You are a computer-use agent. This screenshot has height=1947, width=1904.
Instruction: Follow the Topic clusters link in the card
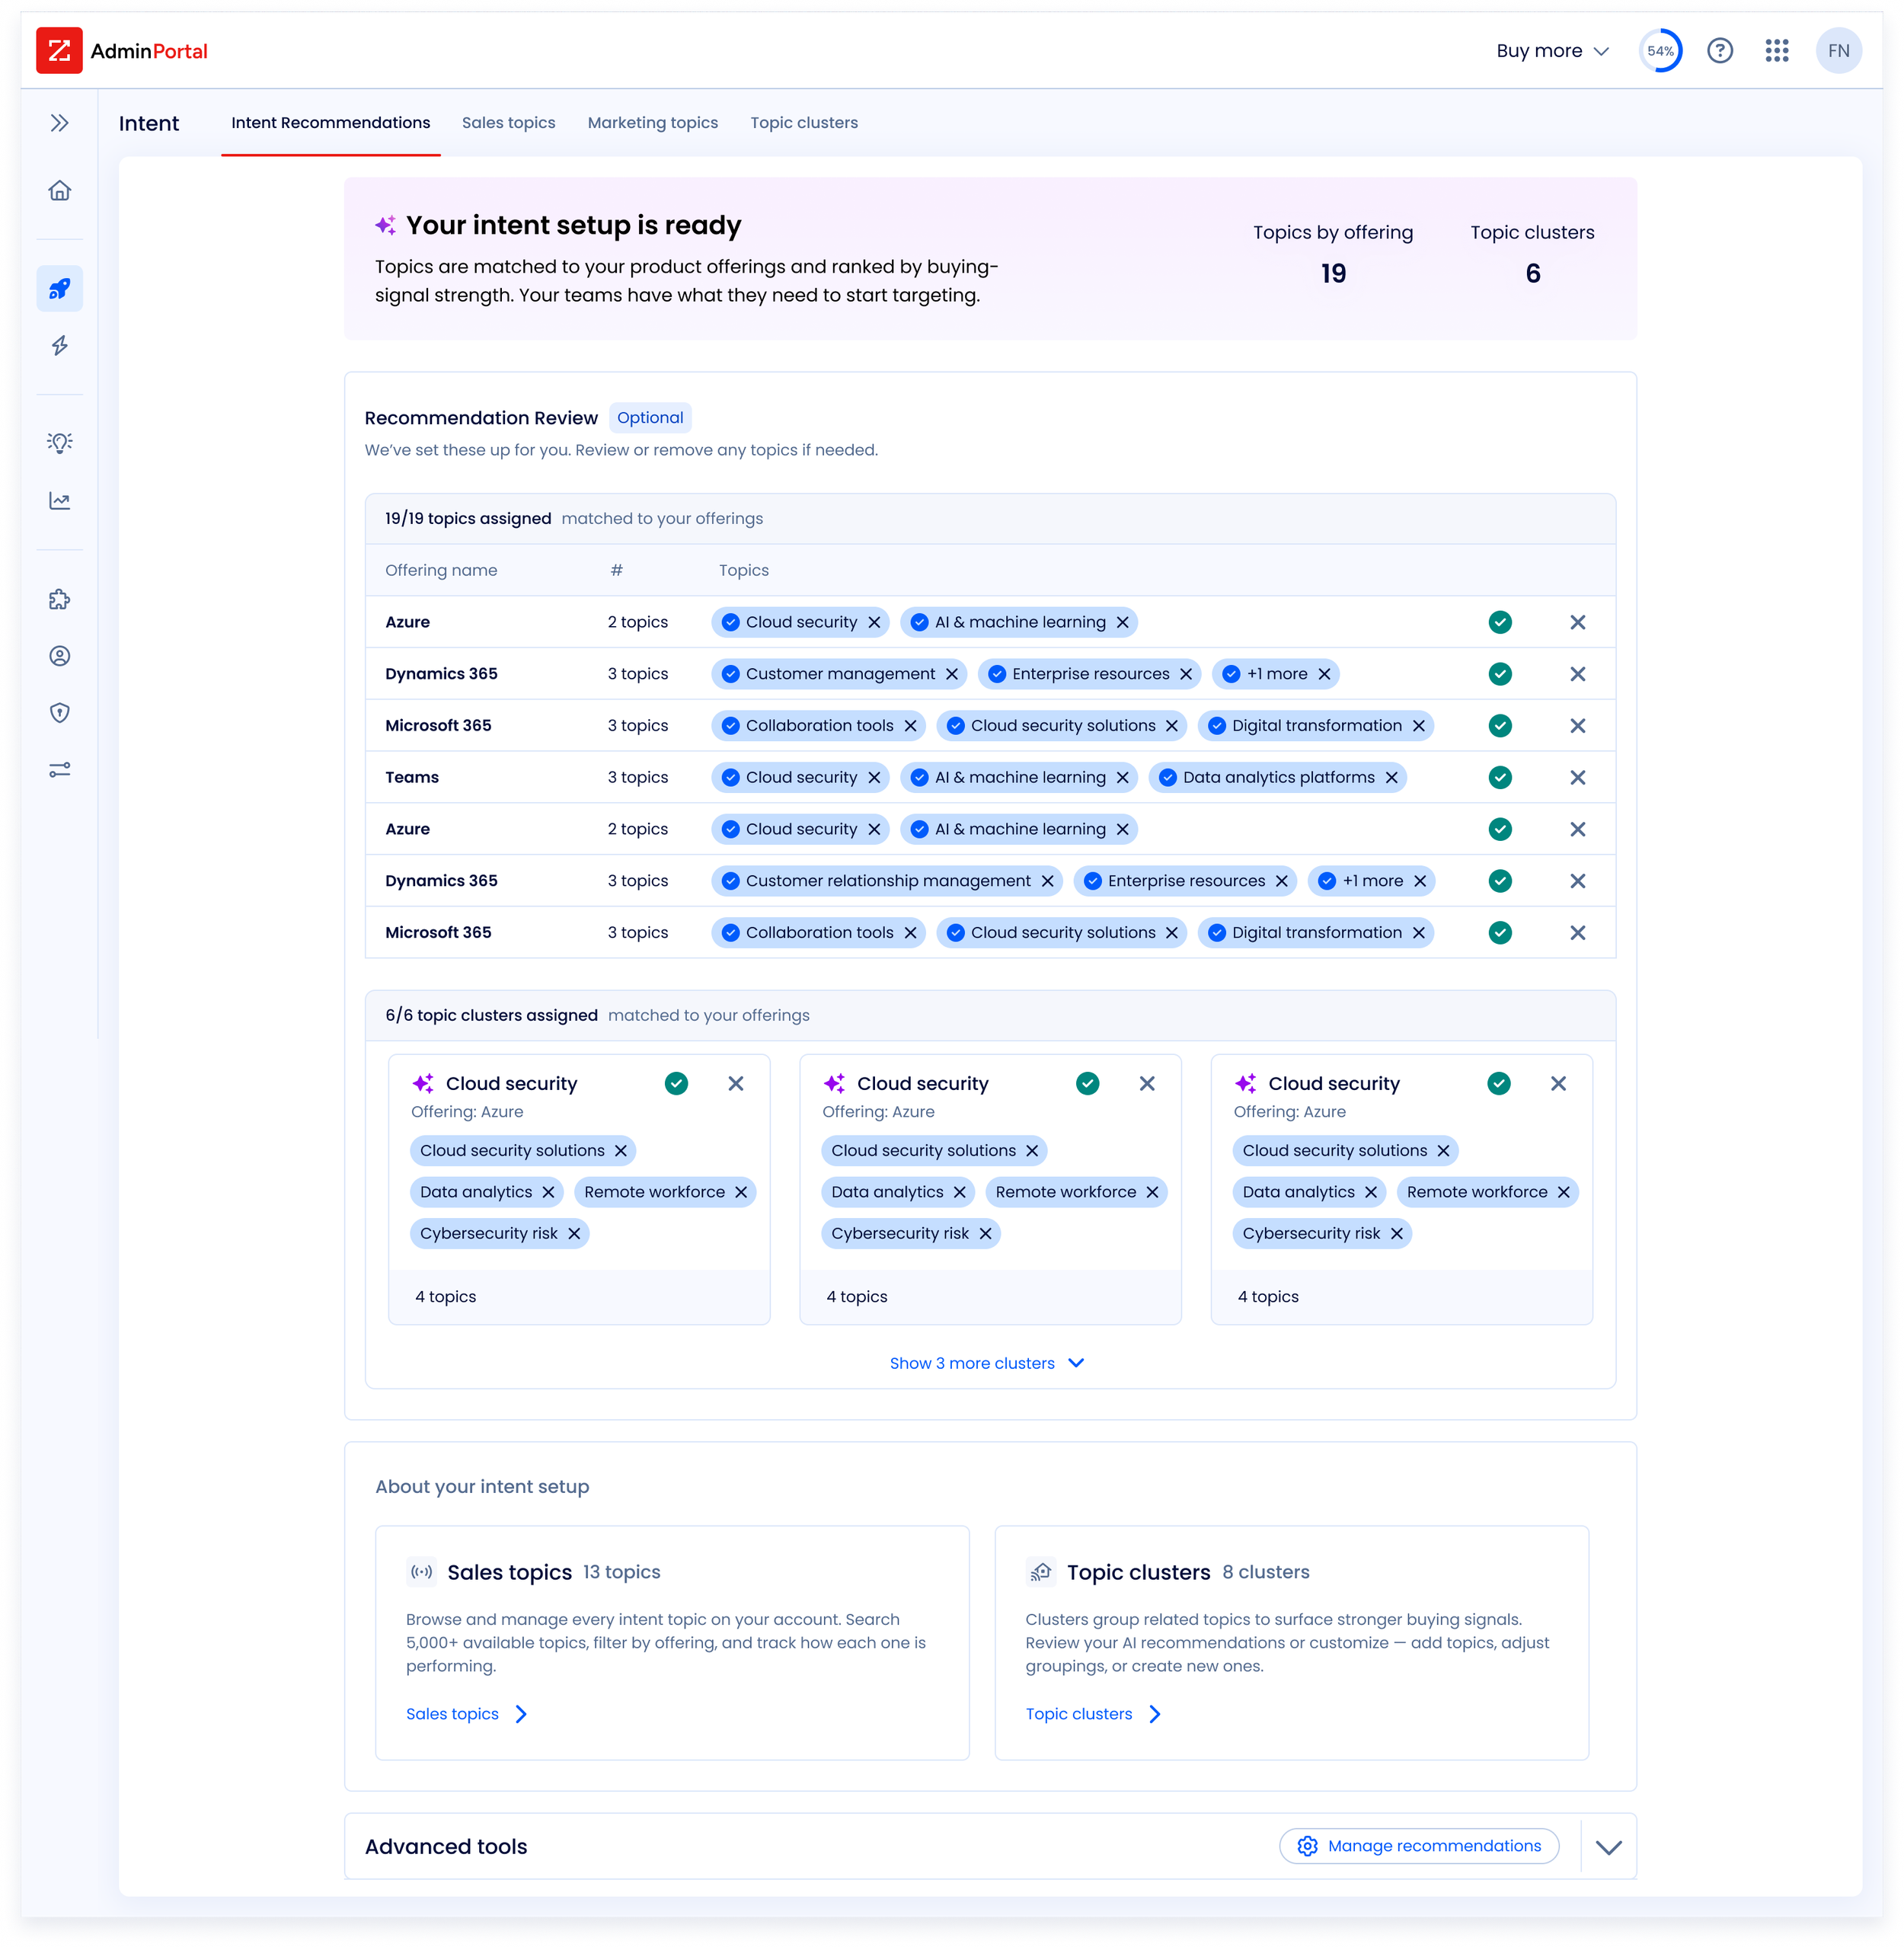click(1093, 1714)
